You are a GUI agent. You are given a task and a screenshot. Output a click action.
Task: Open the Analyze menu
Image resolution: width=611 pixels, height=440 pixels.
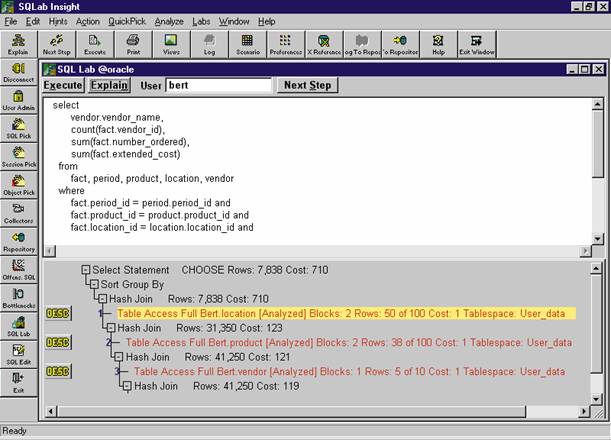[169, 21]
